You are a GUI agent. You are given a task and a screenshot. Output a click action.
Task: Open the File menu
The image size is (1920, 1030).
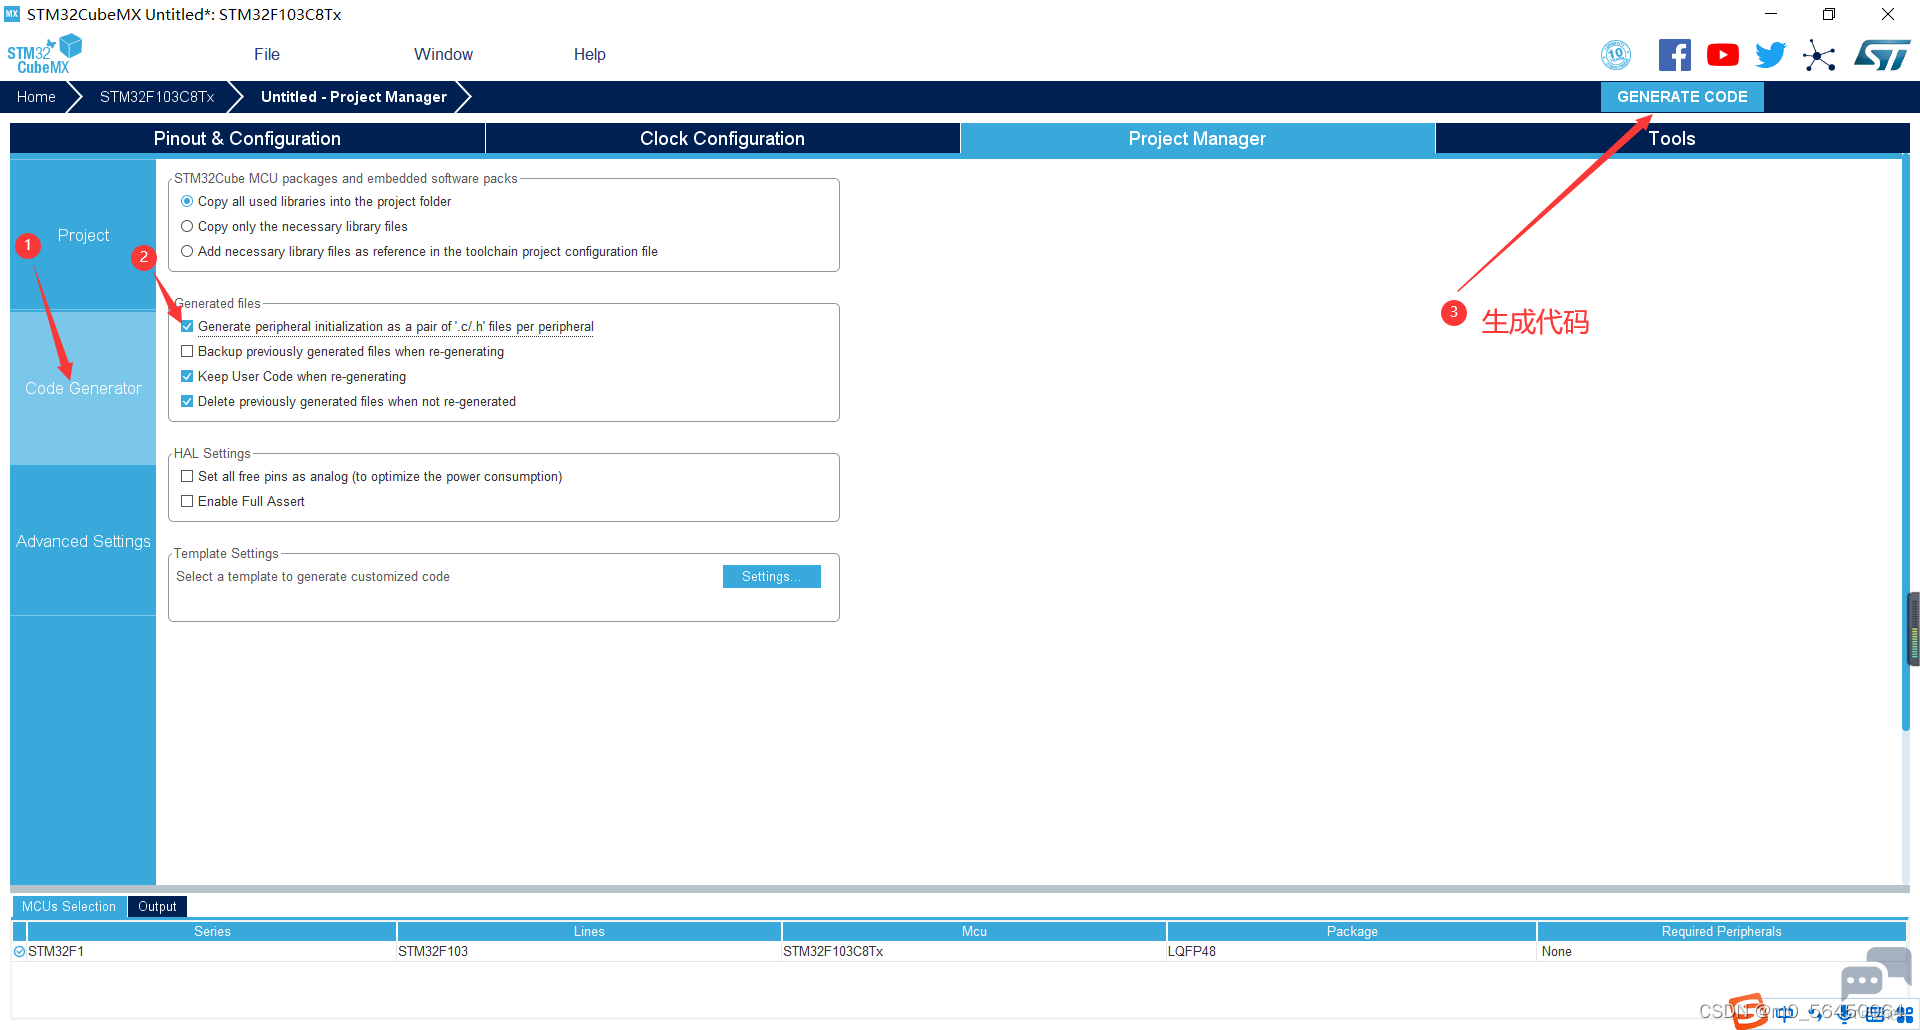pyautogui.click(x=267, y=55)
